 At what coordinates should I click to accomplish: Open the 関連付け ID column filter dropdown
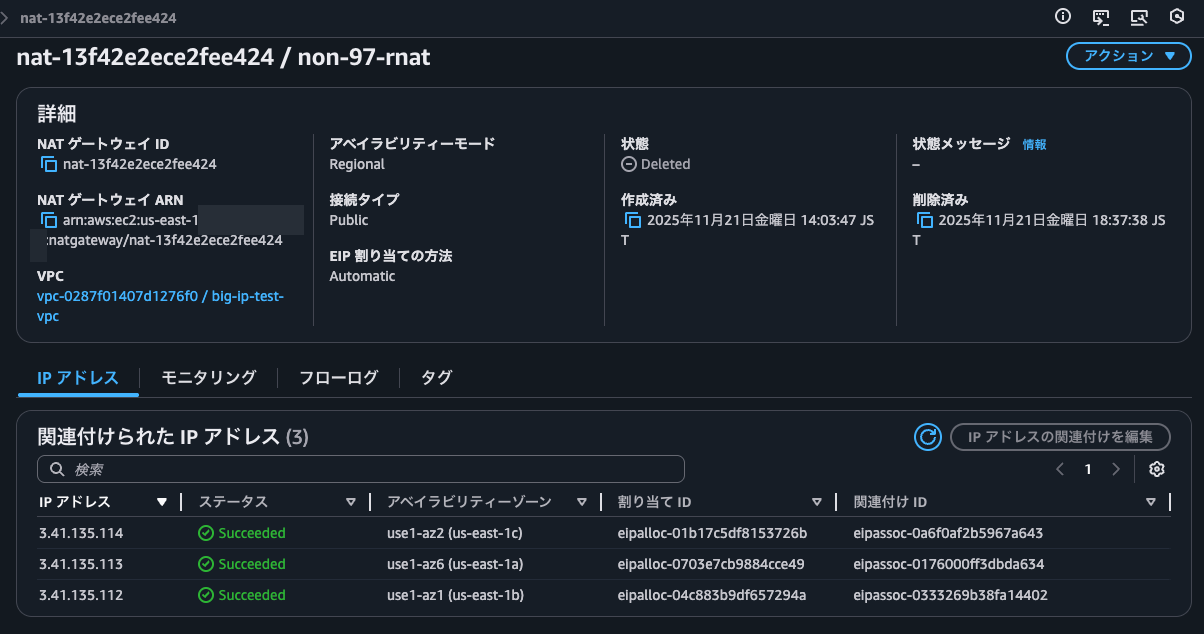(x=1150, y=501)
